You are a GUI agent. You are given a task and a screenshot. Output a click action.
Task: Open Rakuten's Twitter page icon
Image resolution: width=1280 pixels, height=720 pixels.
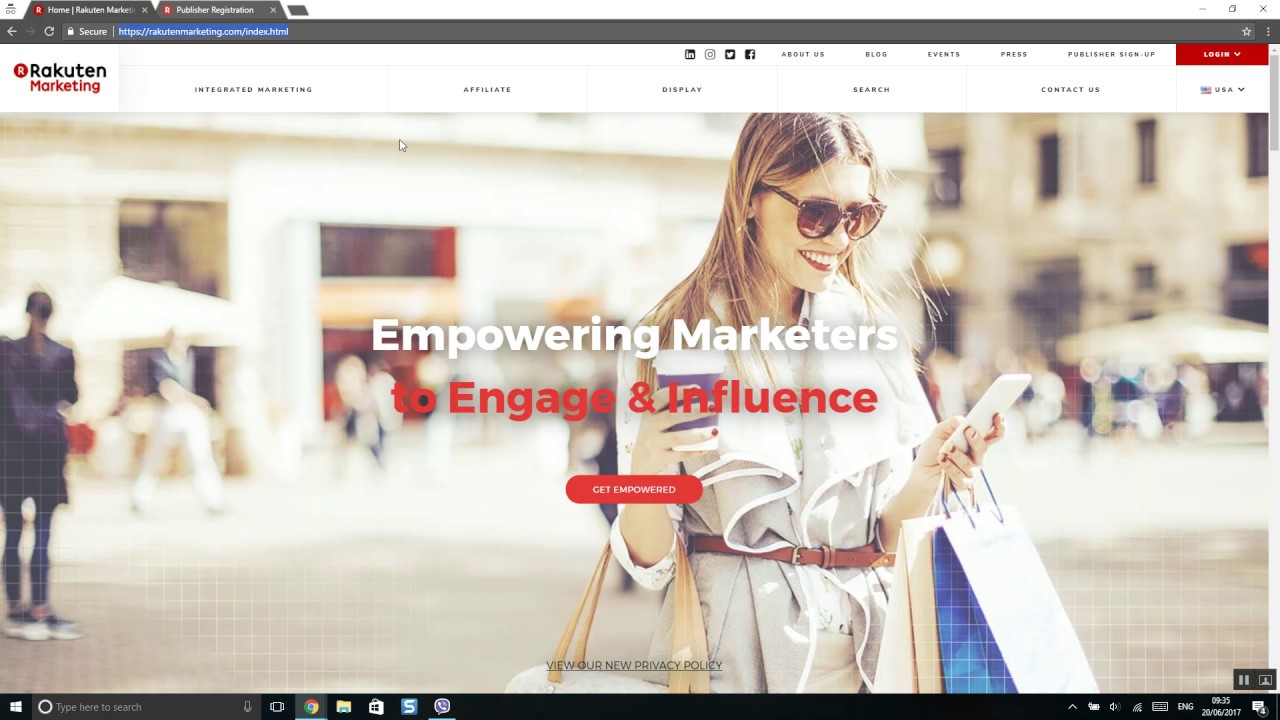tap(730, 54)
